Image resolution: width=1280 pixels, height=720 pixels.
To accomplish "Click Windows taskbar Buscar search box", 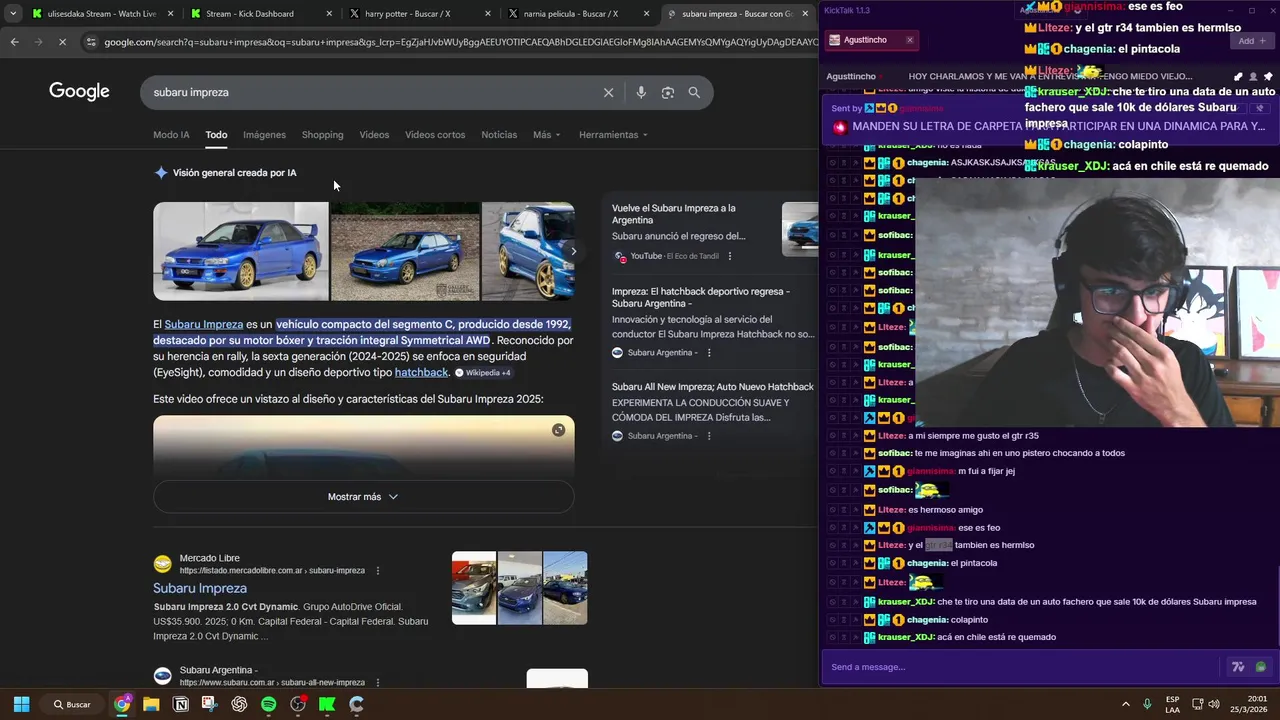I will (x=71, y=704).
